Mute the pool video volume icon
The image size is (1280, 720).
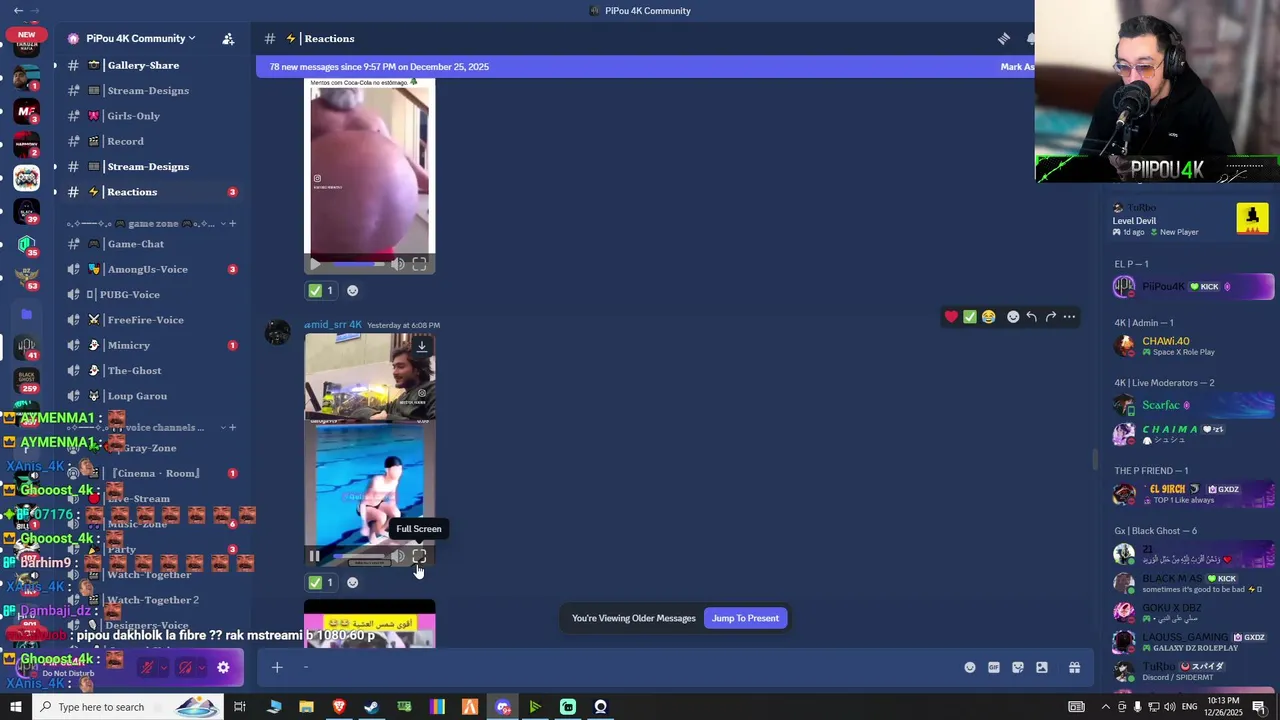click(x=398, y=557)
